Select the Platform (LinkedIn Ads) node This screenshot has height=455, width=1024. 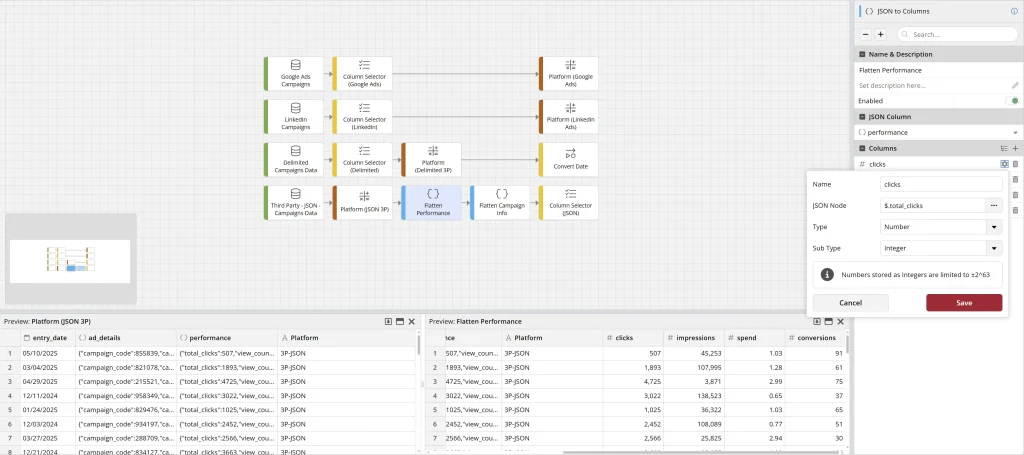tap(569, 116)
